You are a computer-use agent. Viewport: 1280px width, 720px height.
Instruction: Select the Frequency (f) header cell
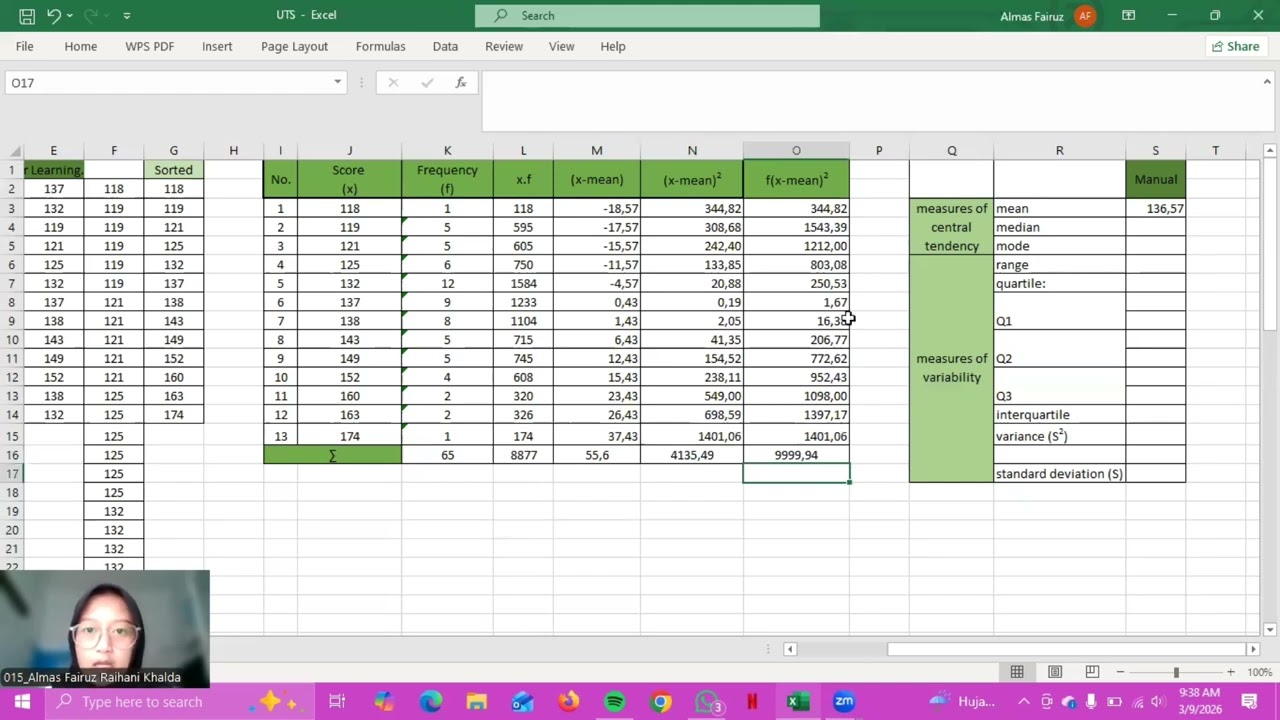coord(447,180)
